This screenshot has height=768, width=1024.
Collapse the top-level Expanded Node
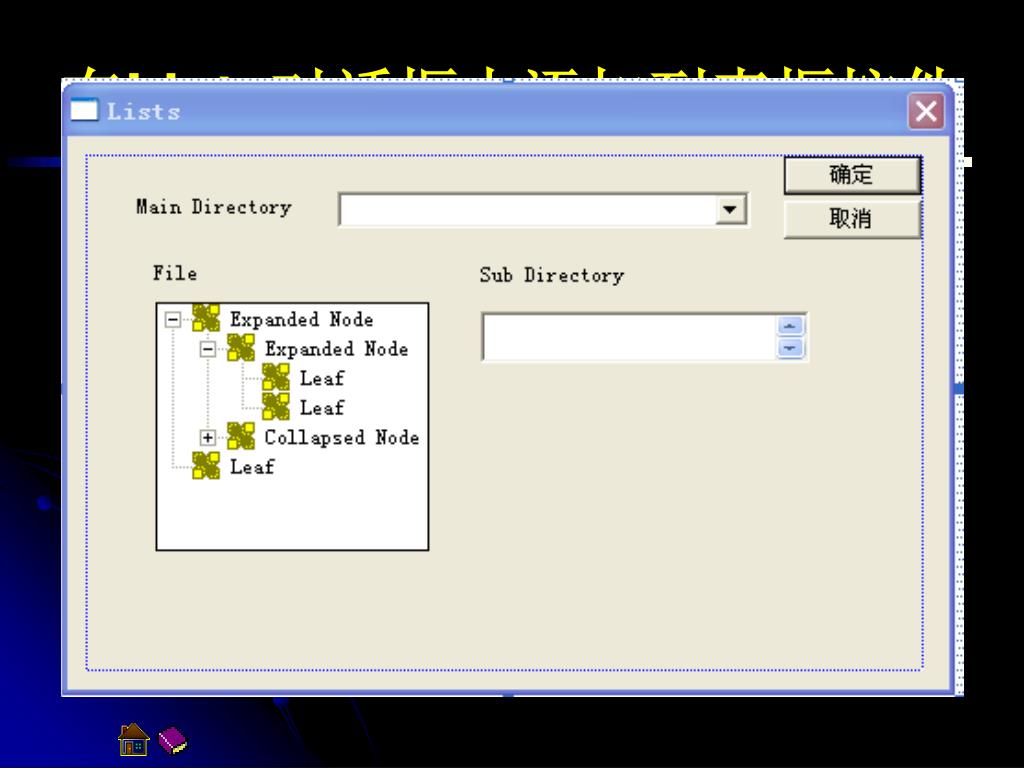point(172,319)
